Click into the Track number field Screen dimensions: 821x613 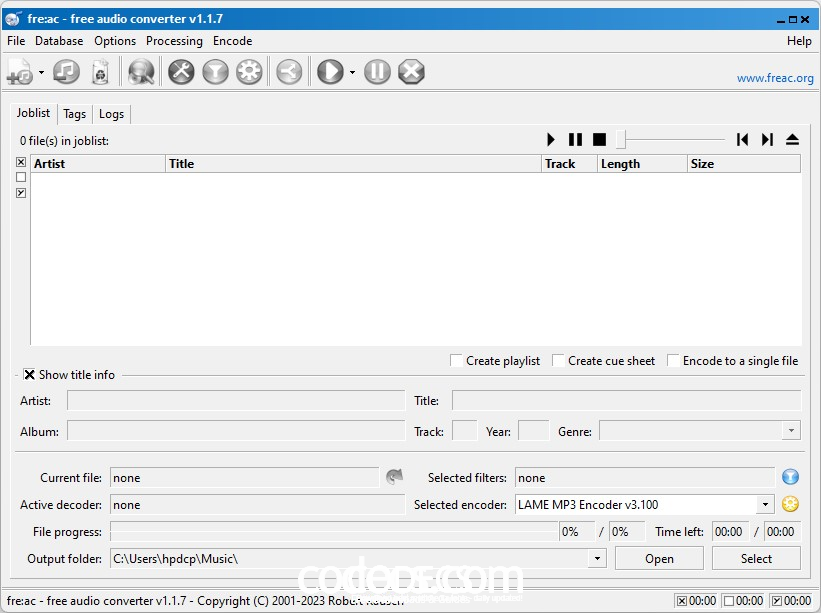coord(464,431)
